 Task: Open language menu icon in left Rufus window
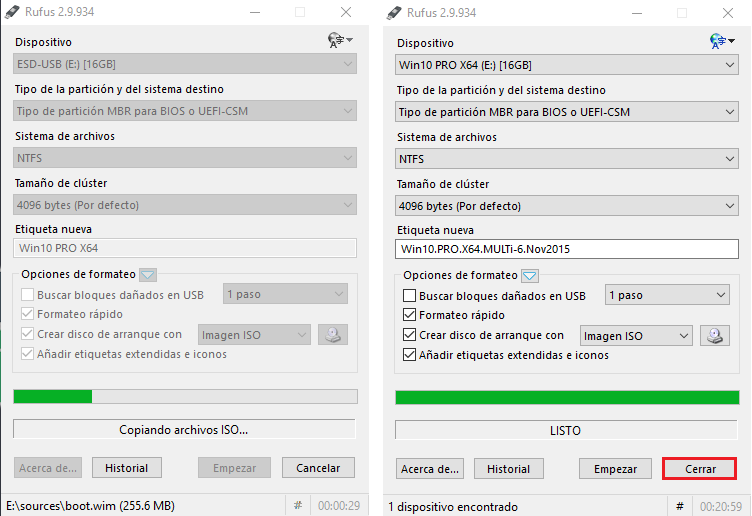(x=340, y=40)
